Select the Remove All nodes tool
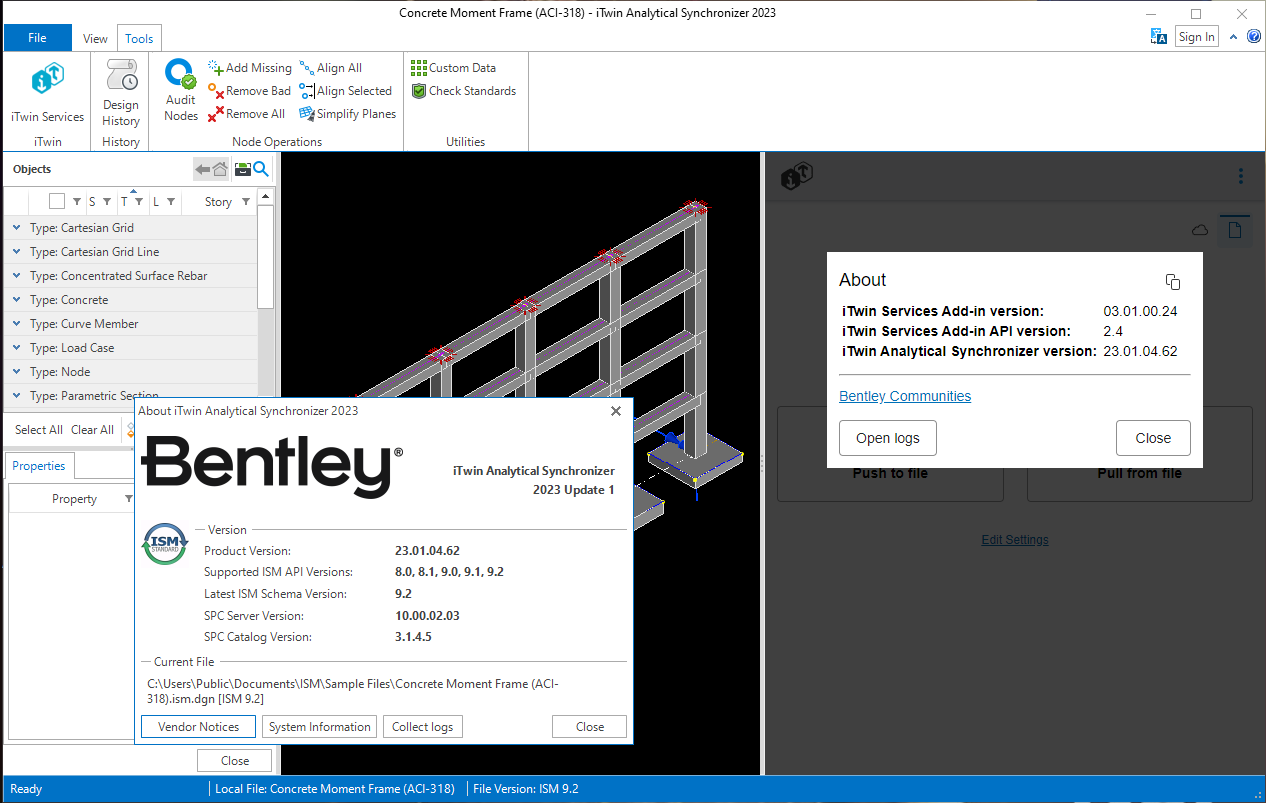 pos(247,114)
